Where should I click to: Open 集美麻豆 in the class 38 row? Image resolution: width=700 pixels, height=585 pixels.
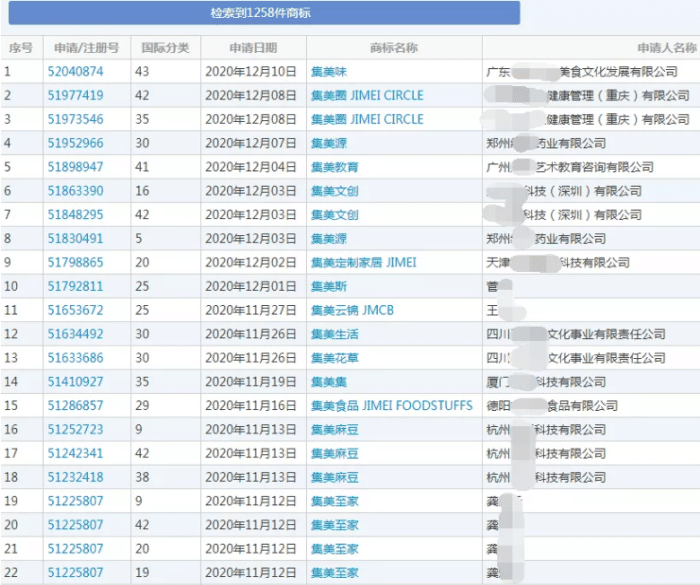[x=334, y=477]
